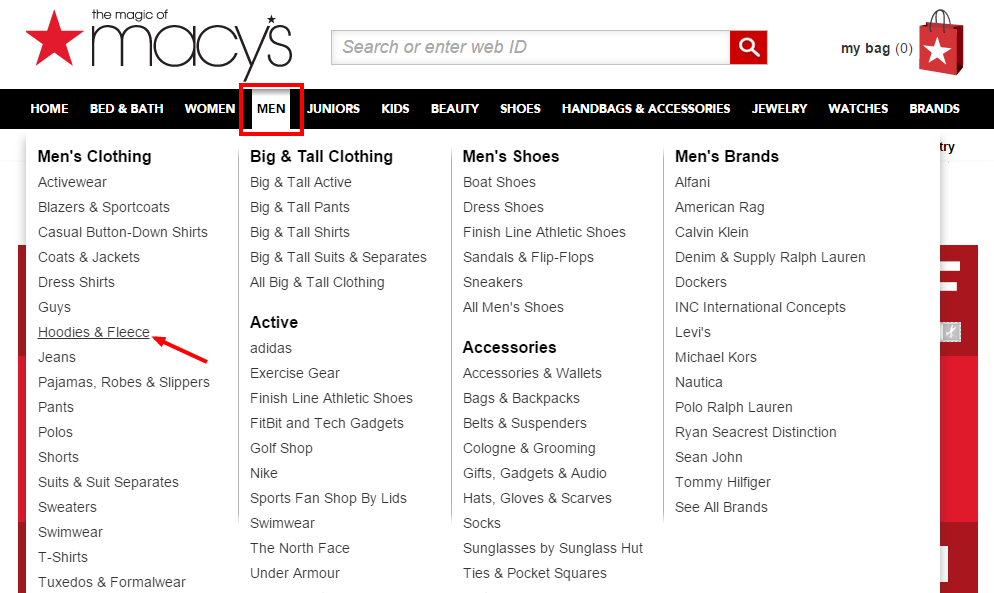Open the KIDS menu

pos(396,108)
